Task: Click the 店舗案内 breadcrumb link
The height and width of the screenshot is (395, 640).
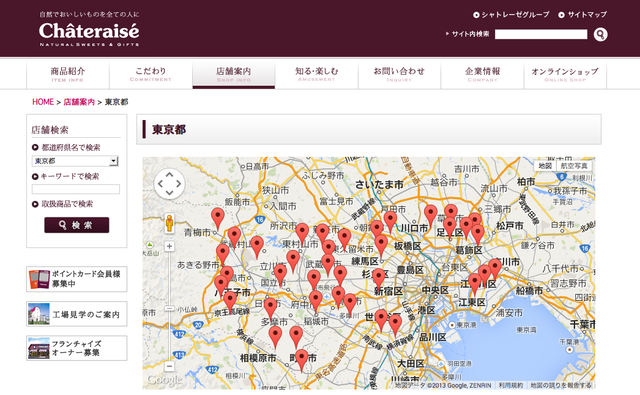Action: (79, 102)
